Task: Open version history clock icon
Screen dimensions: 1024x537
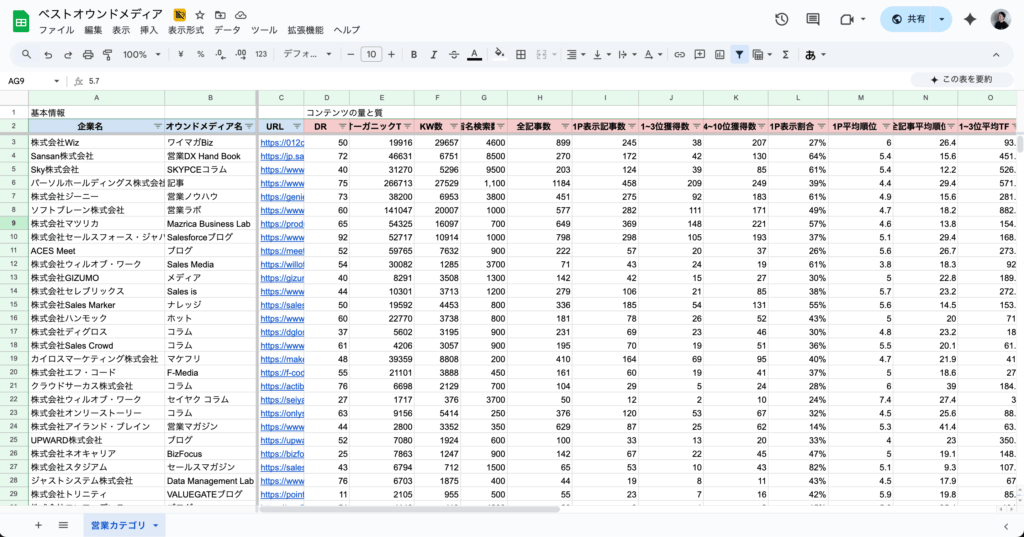Action: coord(781,20)
